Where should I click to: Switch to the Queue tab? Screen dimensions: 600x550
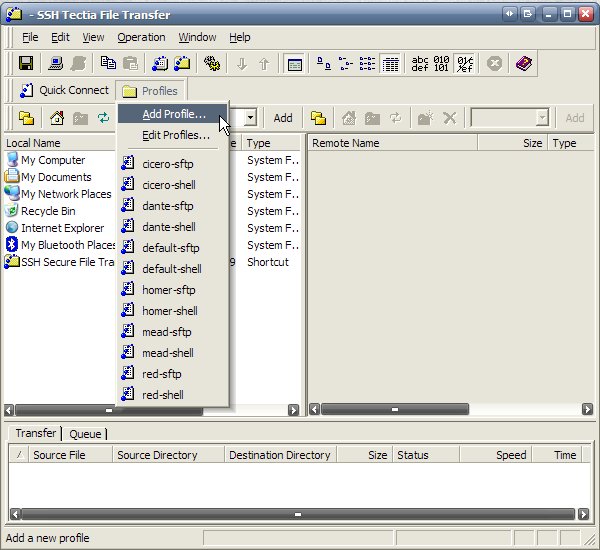point(85,434)
